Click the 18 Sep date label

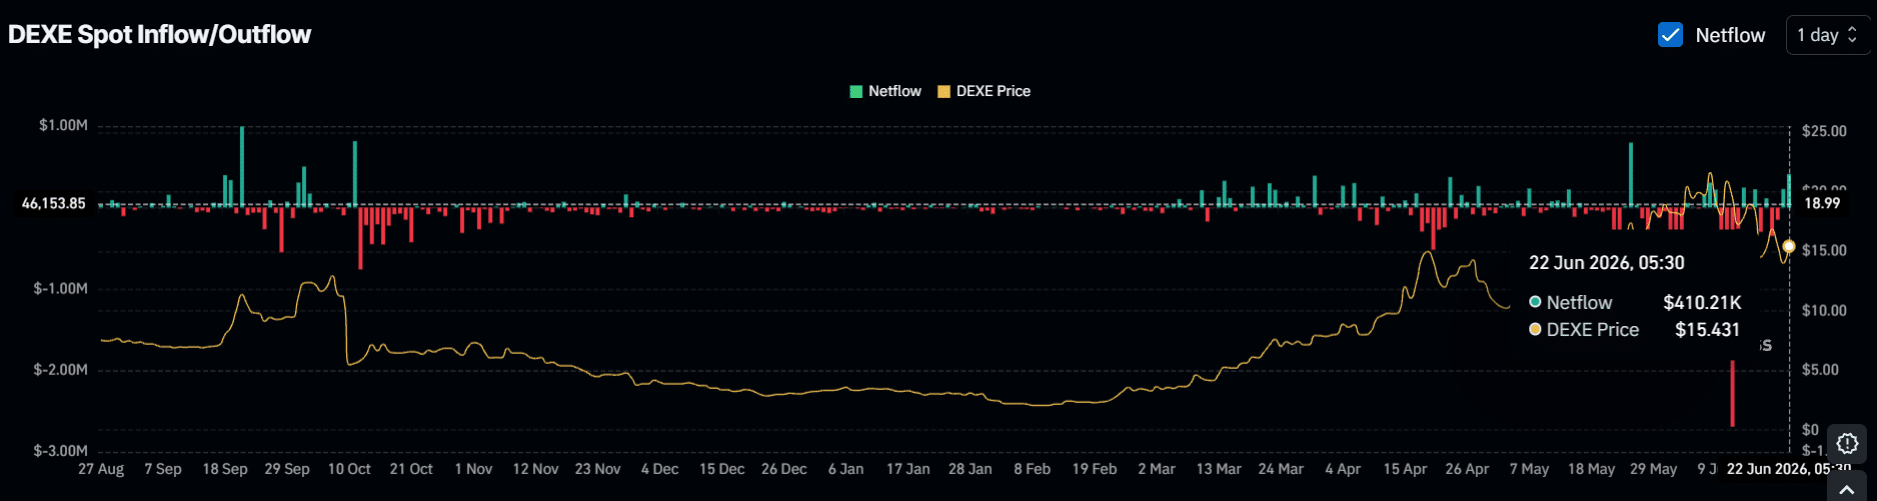click(225, 468)
